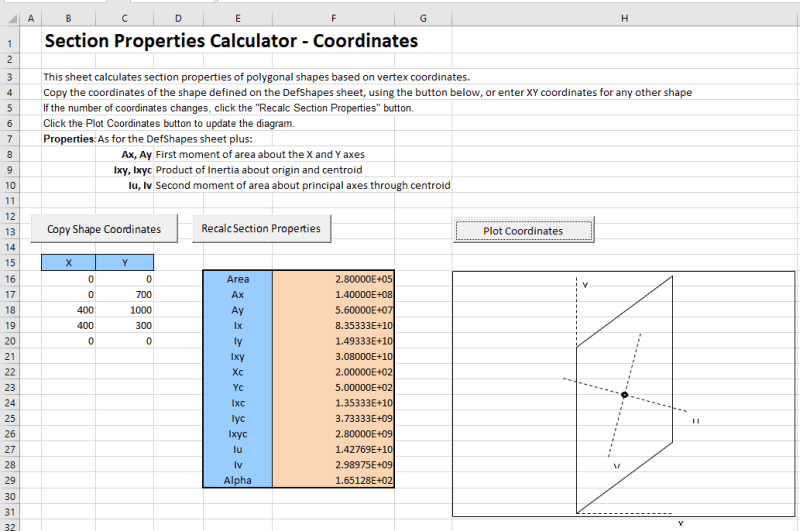Screen dimensions: 800x531
Task: Click the Plot Coordinates button
Action: (523, 231)
